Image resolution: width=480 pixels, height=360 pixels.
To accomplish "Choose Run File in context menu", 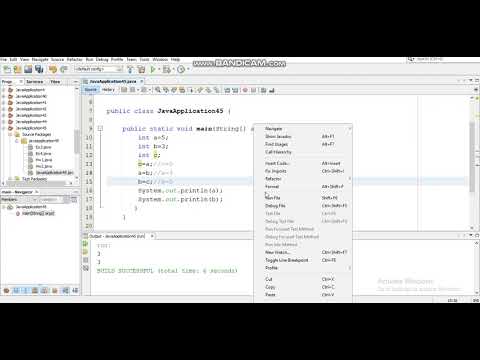I will pyautogui.click(x=303, y=198).
